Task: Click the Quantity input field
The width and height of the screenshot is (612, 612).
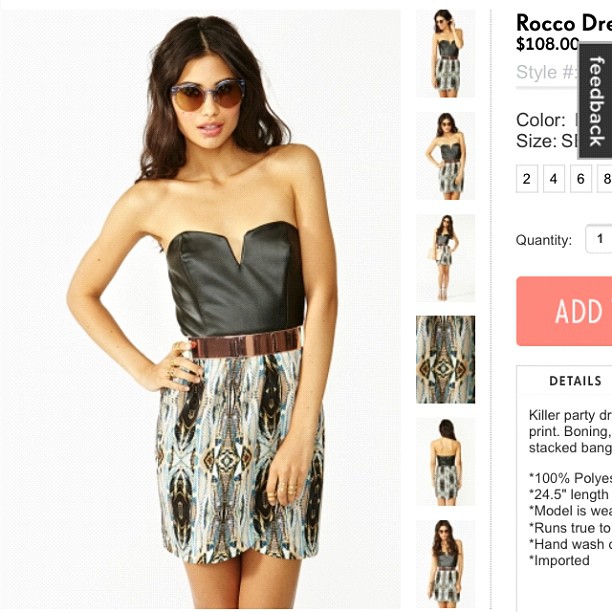Action: coord(599,239)
